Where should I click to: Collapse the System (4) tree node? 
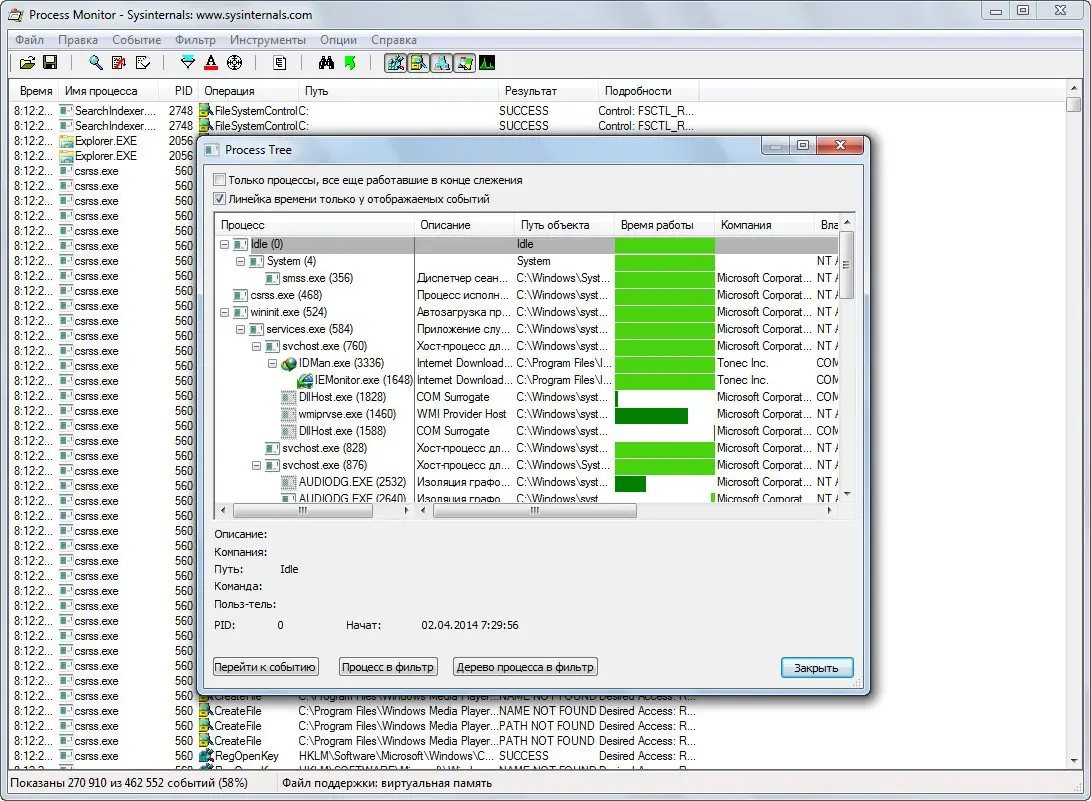pyautogui.click(x=241, y=262)
